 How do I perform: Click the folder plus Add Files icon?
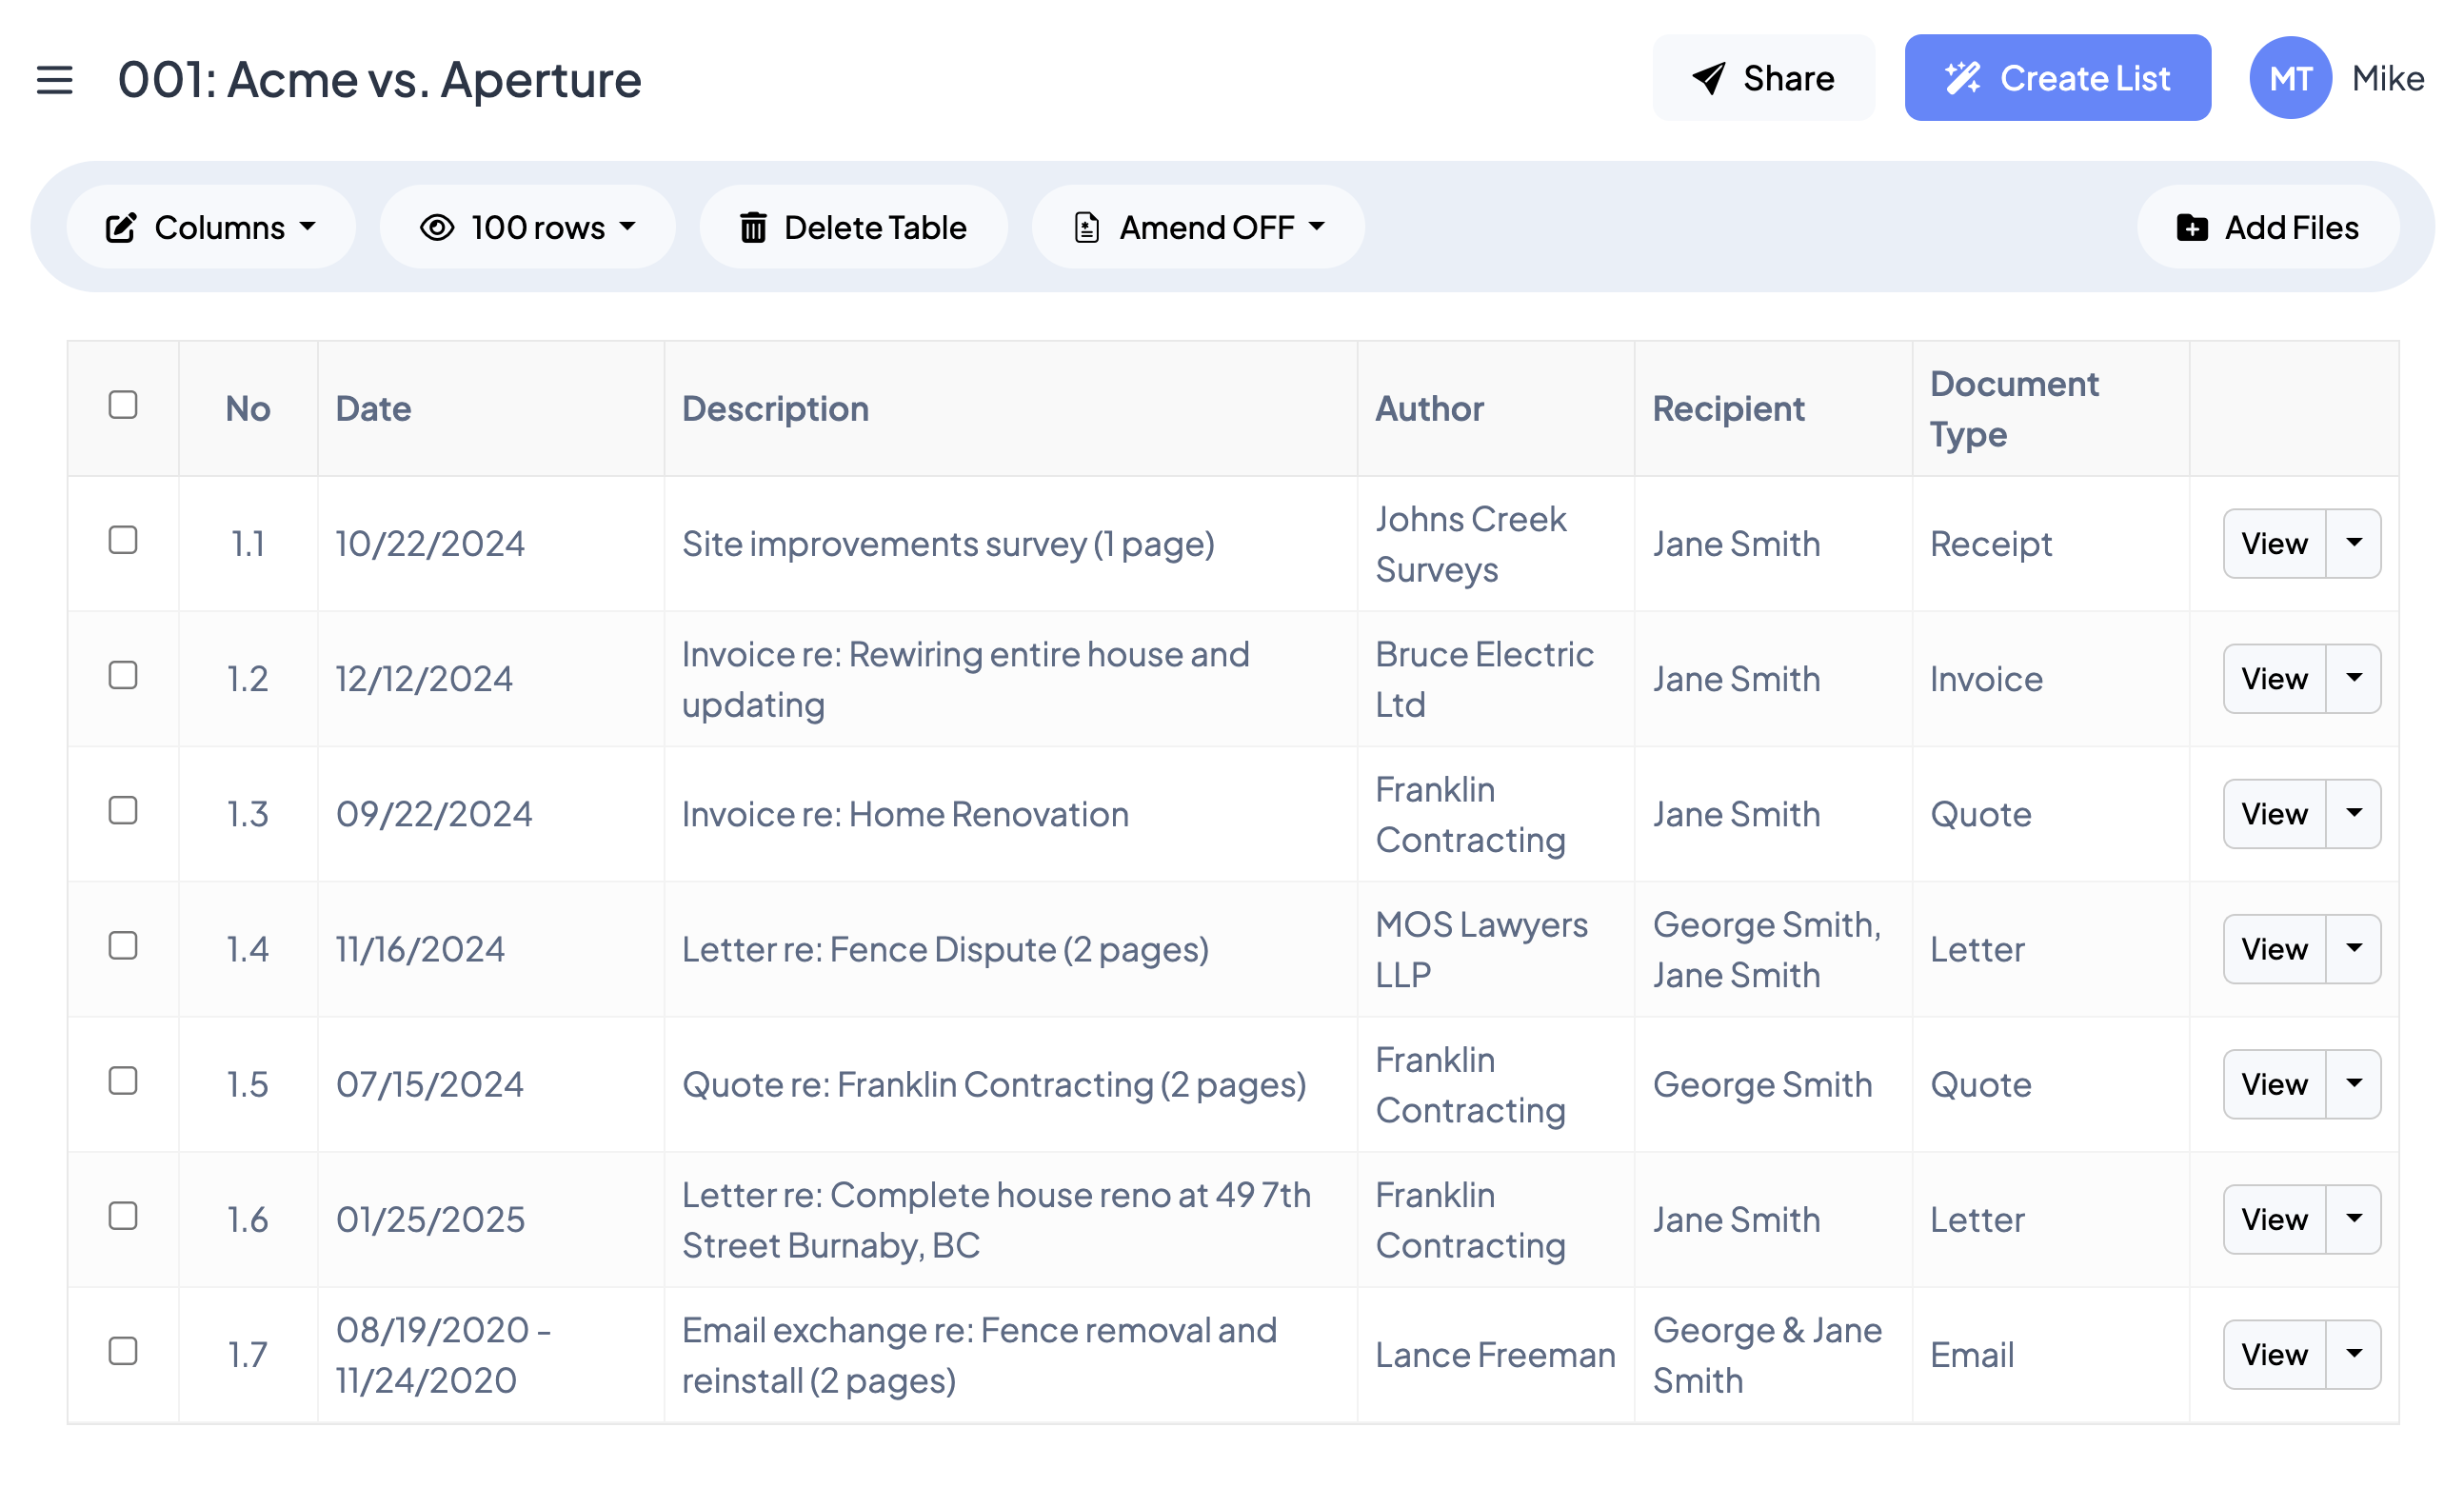(2191, 228)
